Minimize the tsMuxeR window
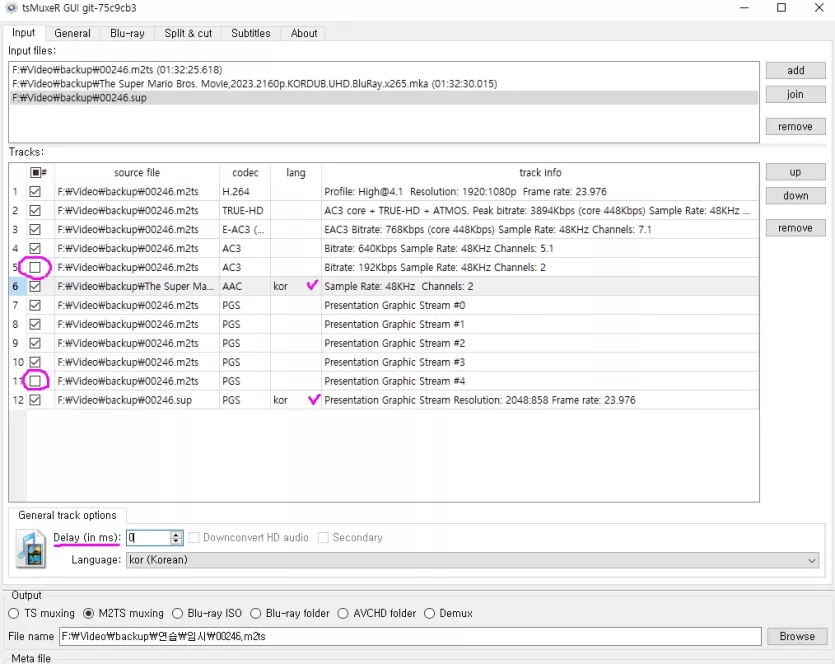 tap(744, 7)
